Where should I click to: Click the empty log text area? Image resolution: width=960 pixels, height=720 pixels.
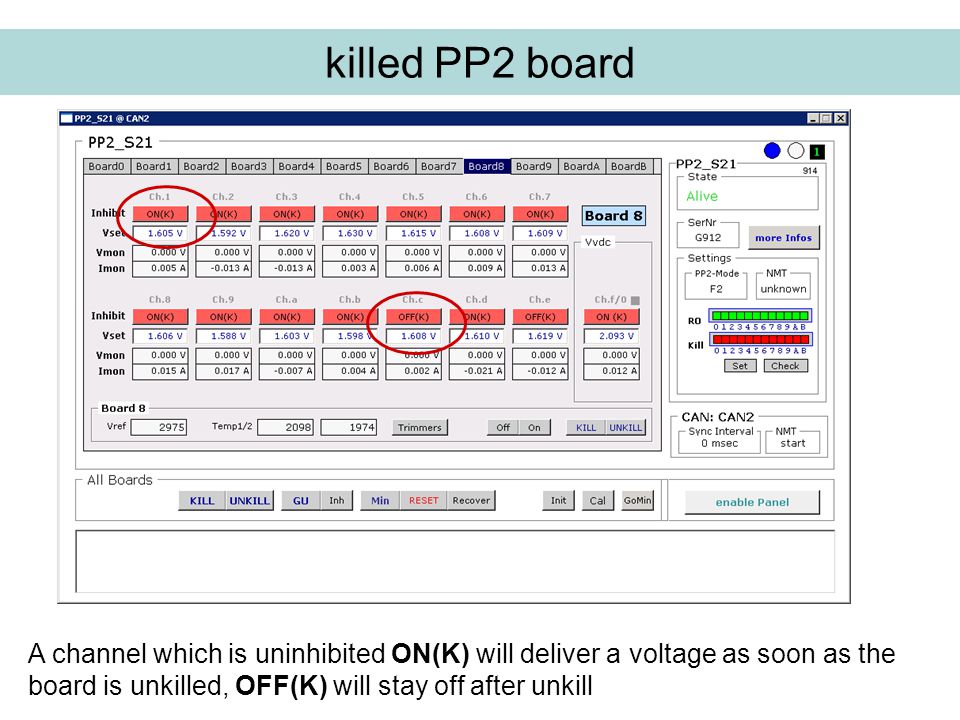click(x=455, y=561)
